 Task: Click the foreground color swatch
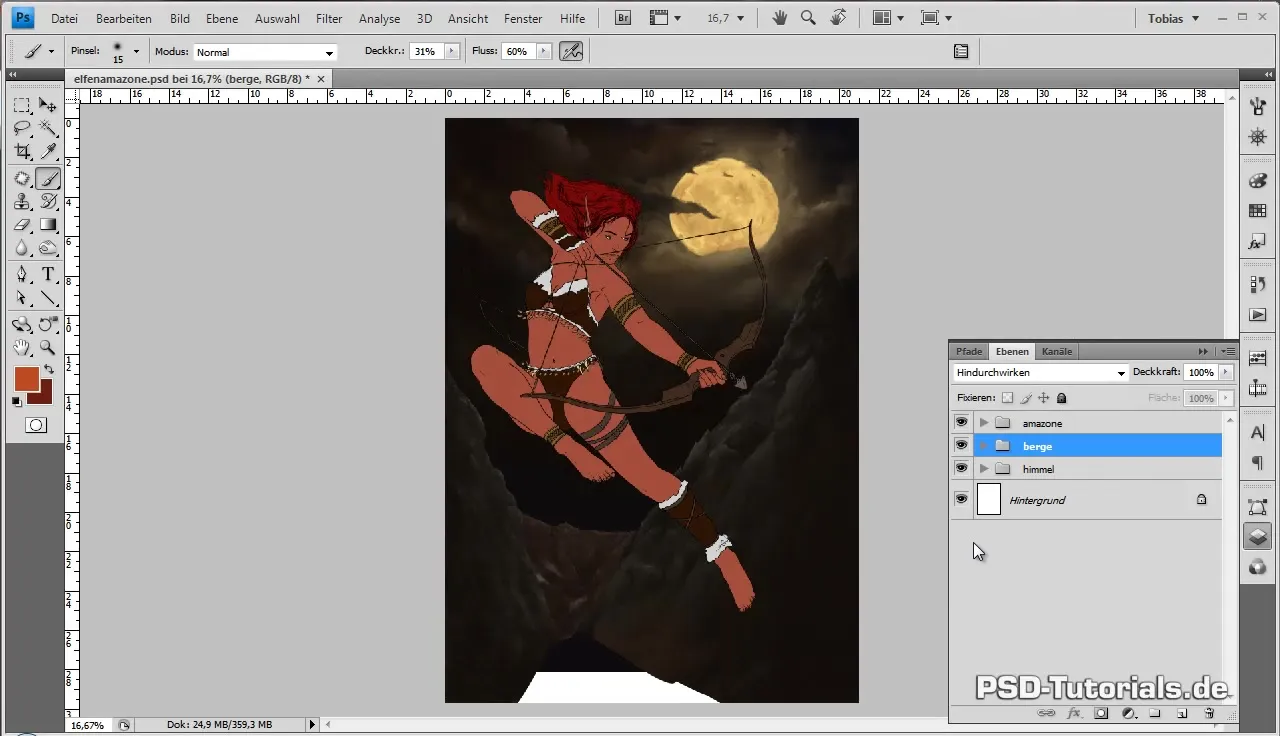(x=25, y=378)
